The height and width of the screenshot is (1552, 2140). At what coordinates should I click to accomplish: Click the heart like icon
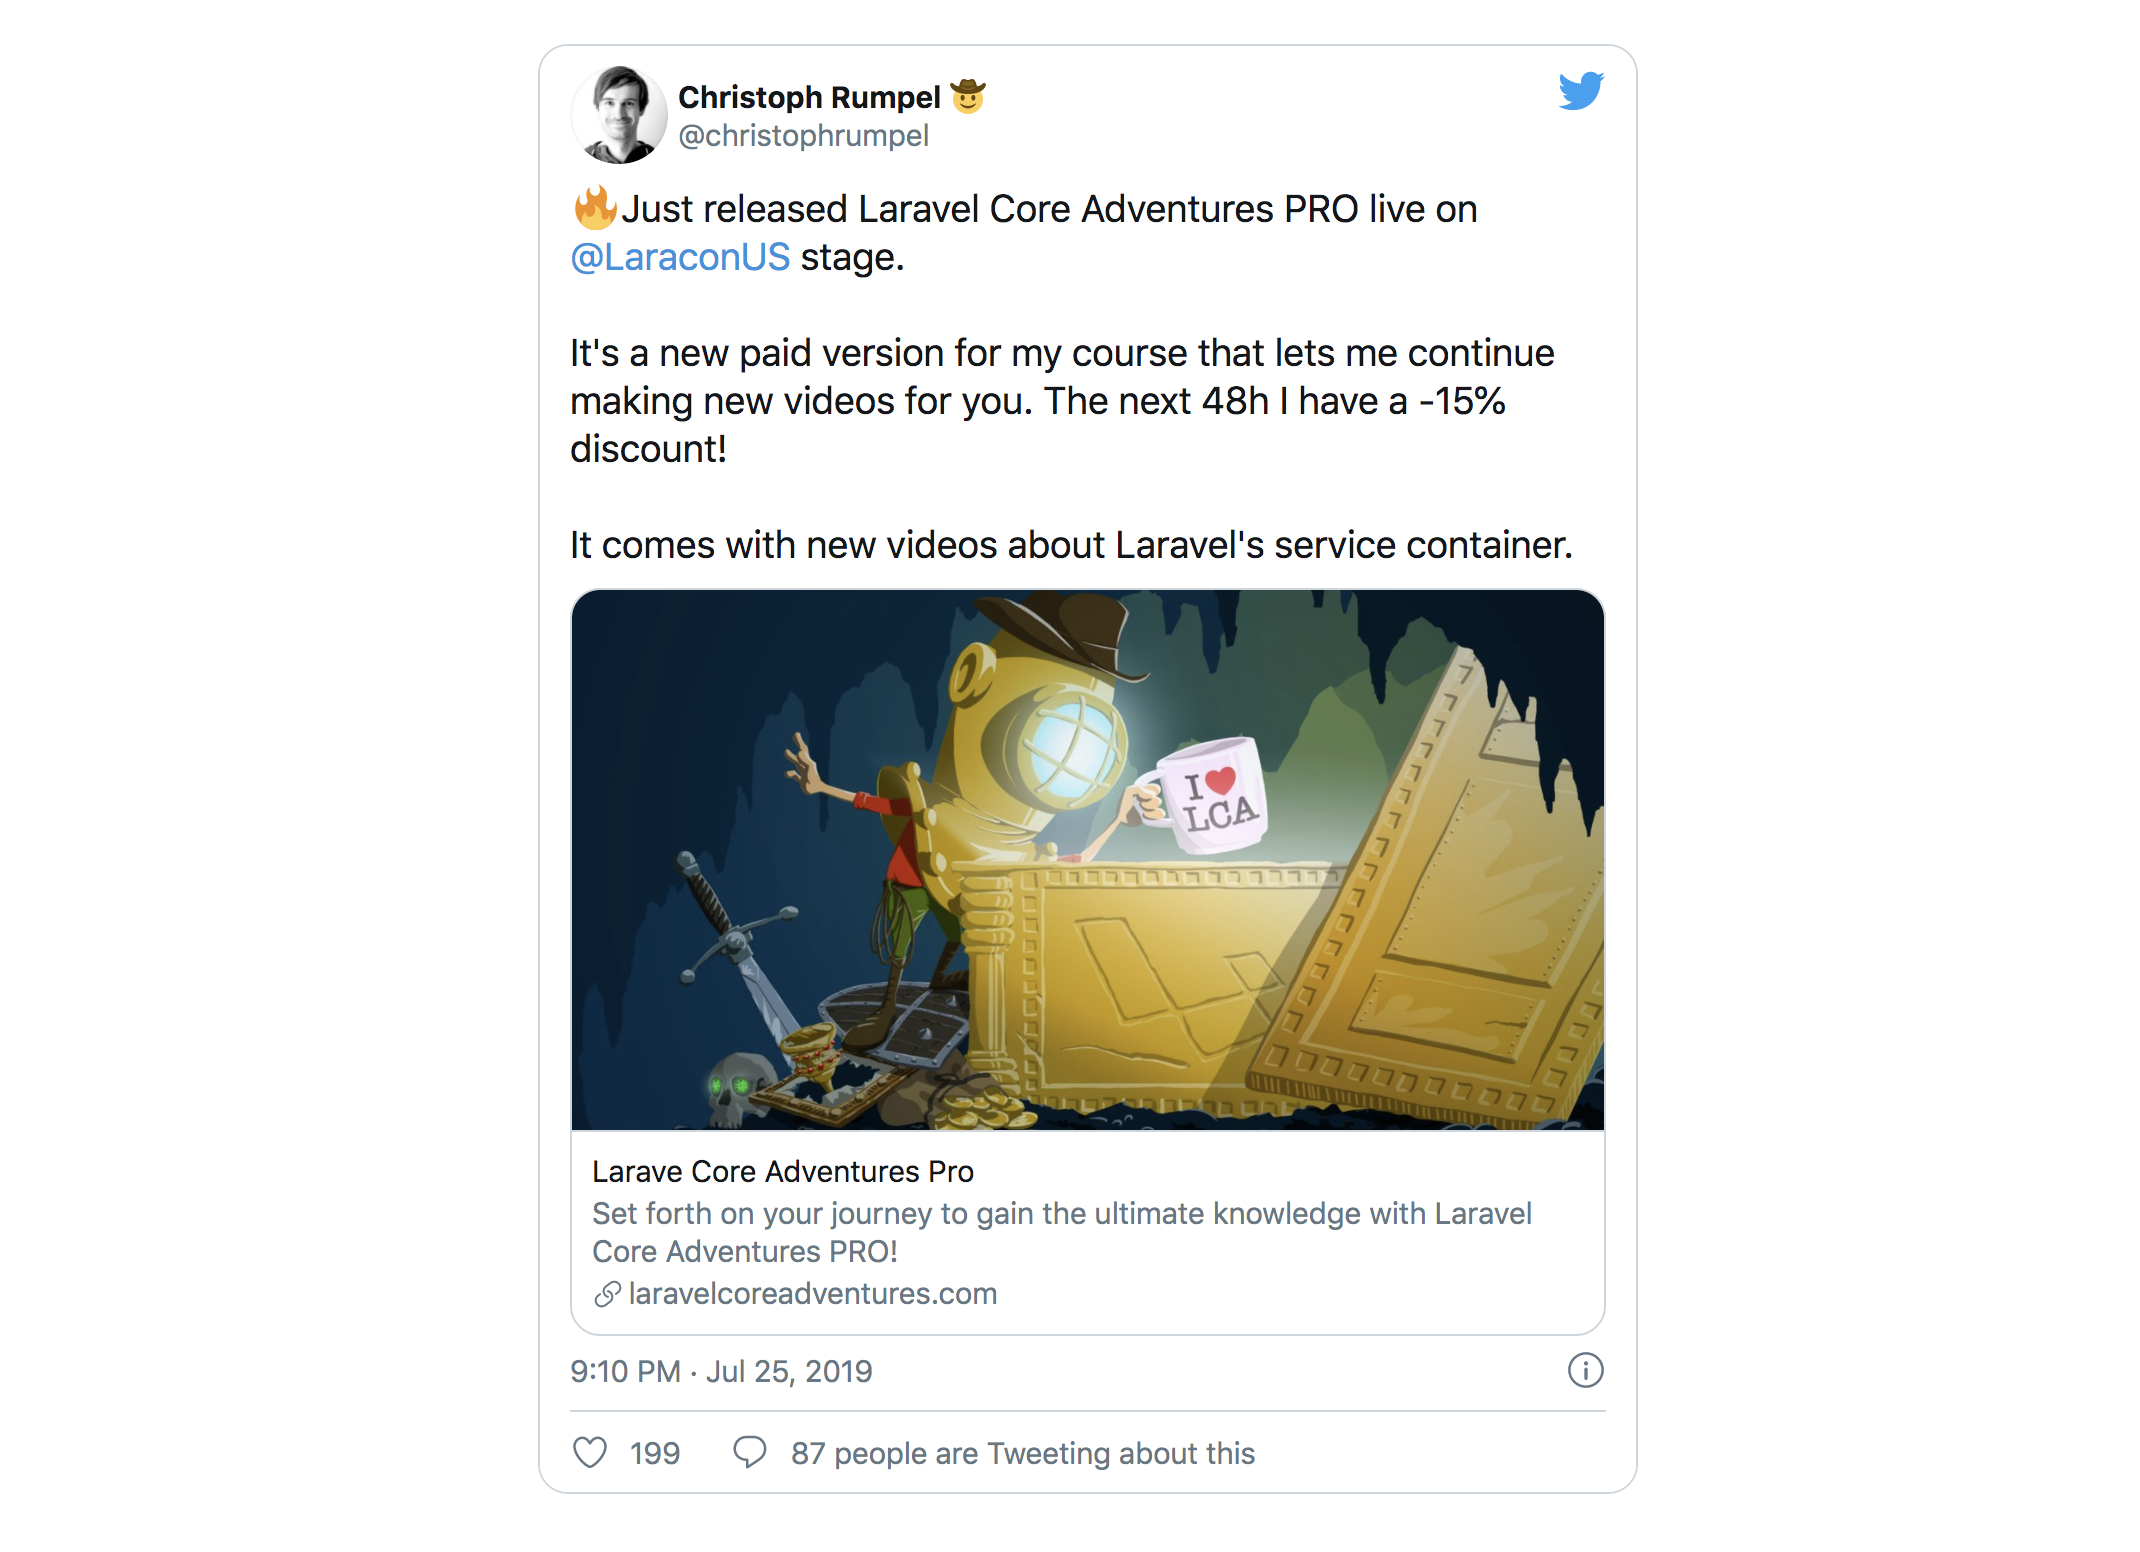590,1452
